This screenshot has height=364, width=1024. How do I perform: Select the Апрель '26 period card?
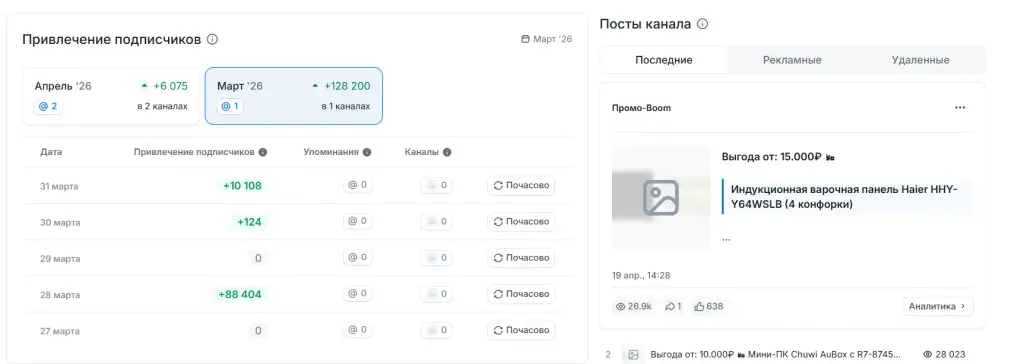point(111,95)
